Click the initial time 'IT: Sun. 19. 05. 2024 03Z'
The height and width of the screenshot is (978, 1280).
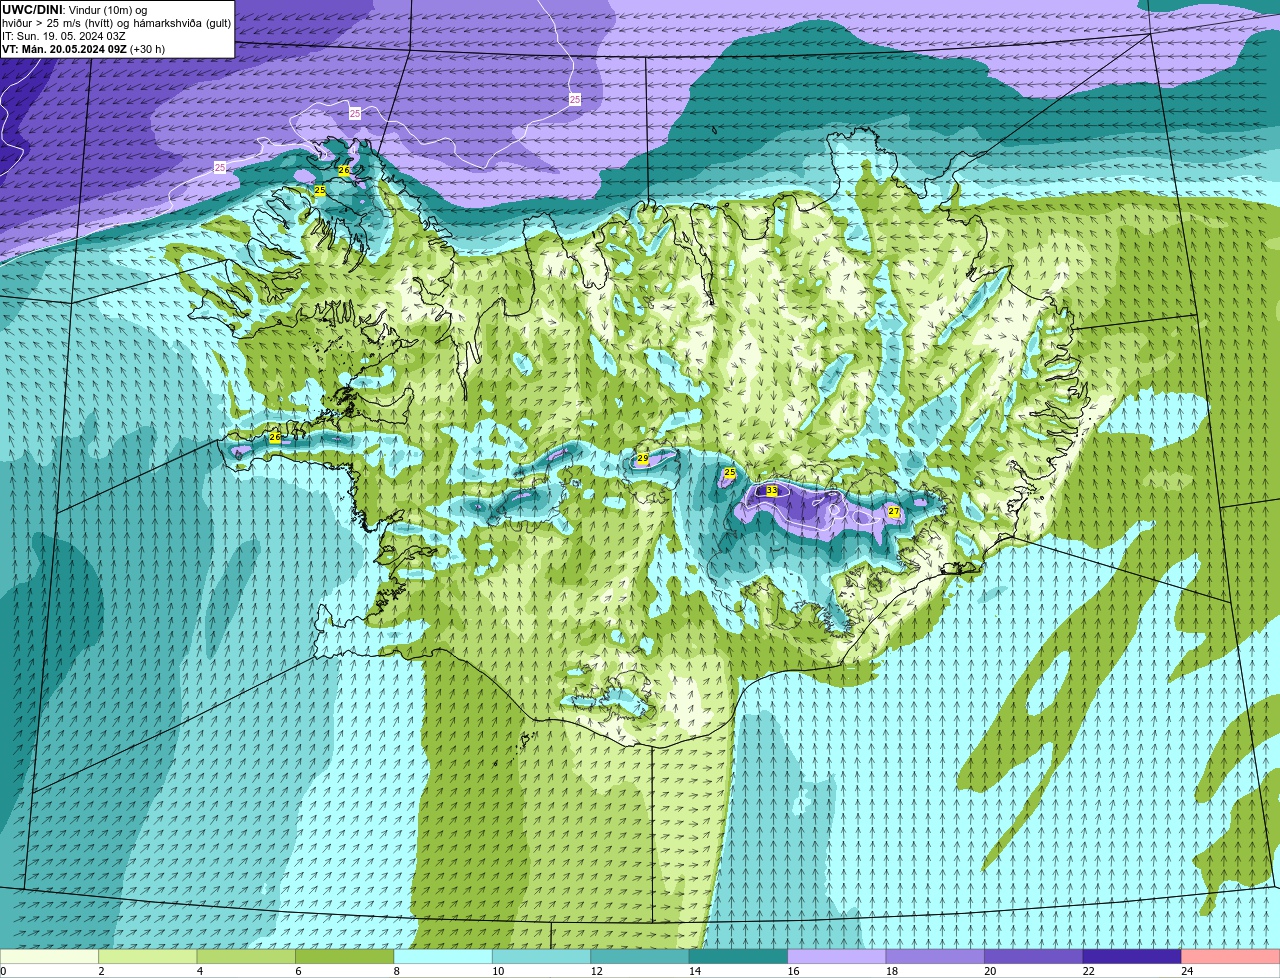pyautogui.click(x=63, y=36)
